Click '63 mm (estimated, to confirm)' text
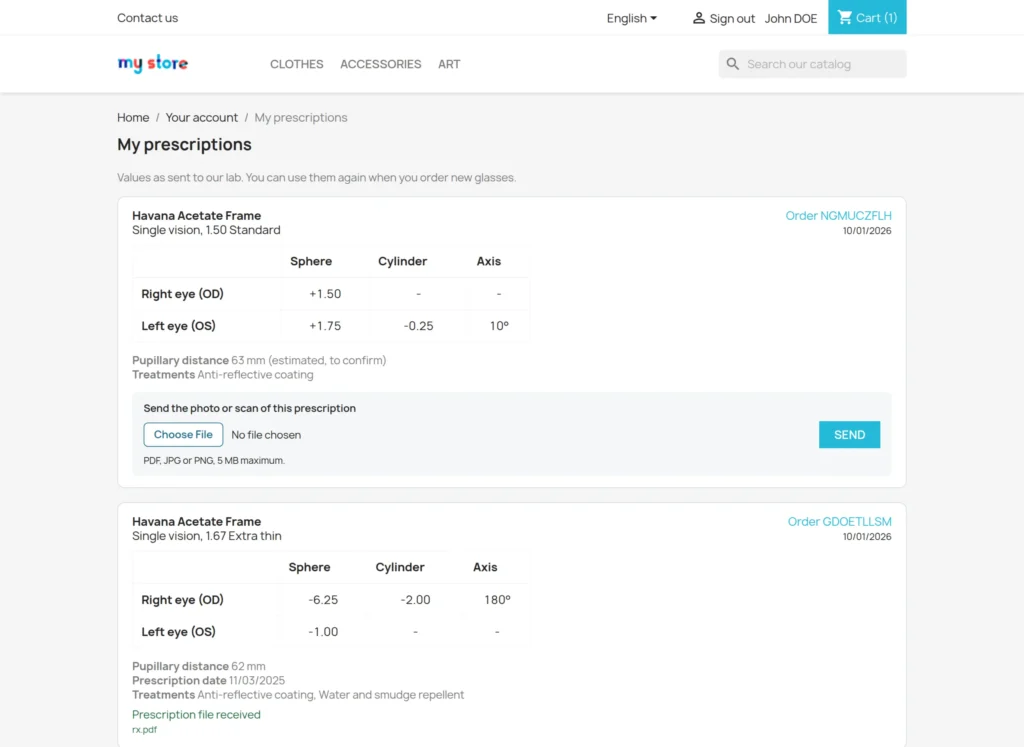This screenshot has height=747, width=1024. pyautogui.click(x=309, y=360)
